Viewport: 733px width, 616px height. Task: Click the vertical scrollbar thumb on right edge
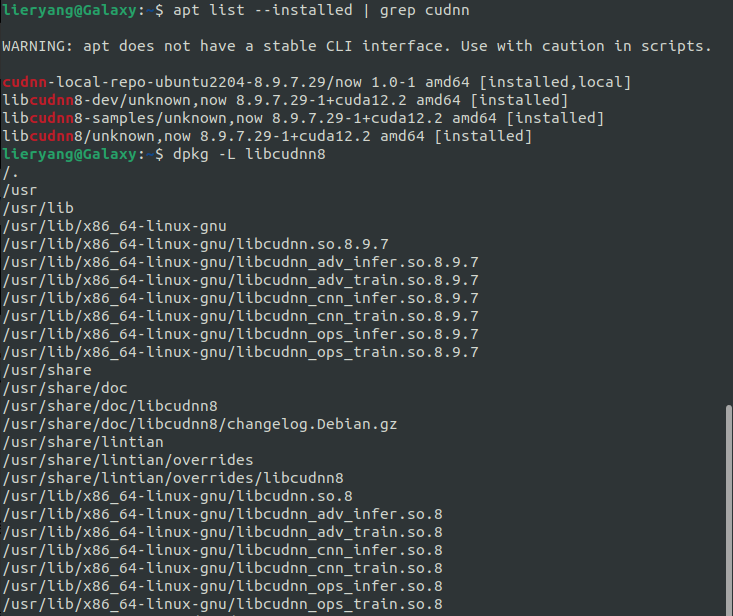[728, 510]
